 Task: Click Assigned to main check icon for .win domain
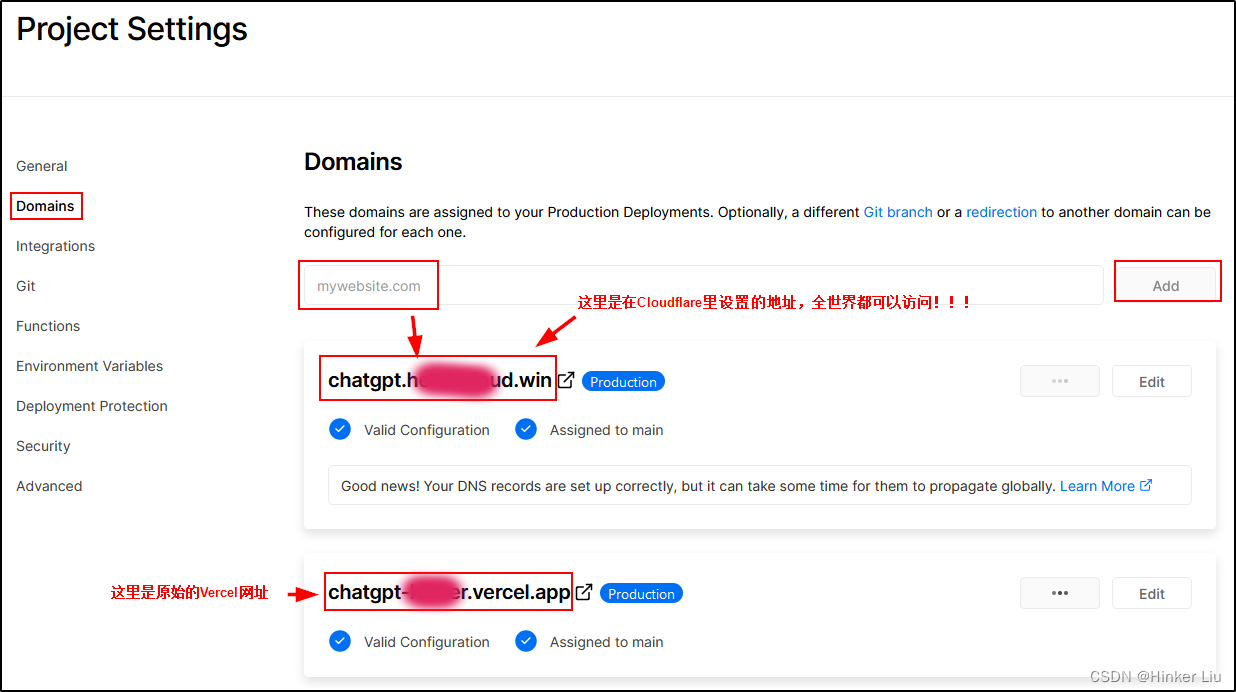526,430
